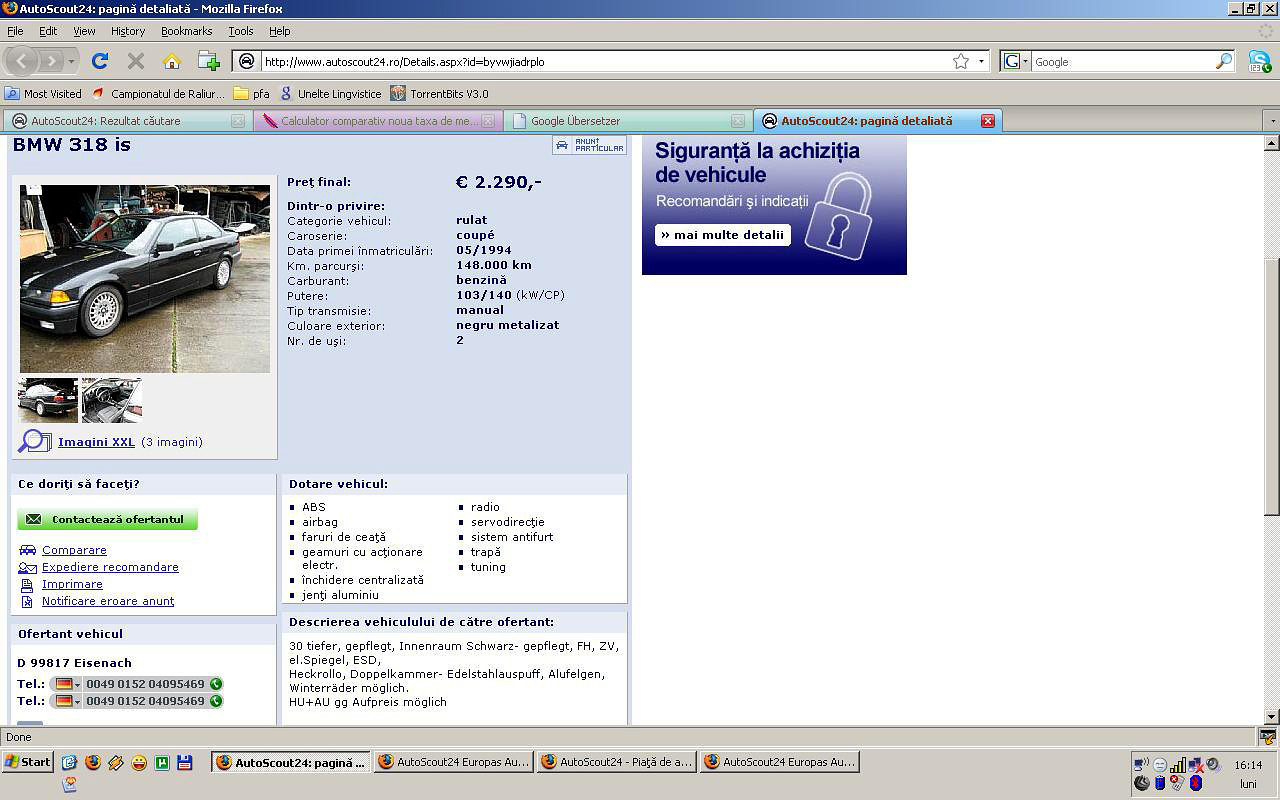Run the search with the magnifier icon

(1224, 61)
